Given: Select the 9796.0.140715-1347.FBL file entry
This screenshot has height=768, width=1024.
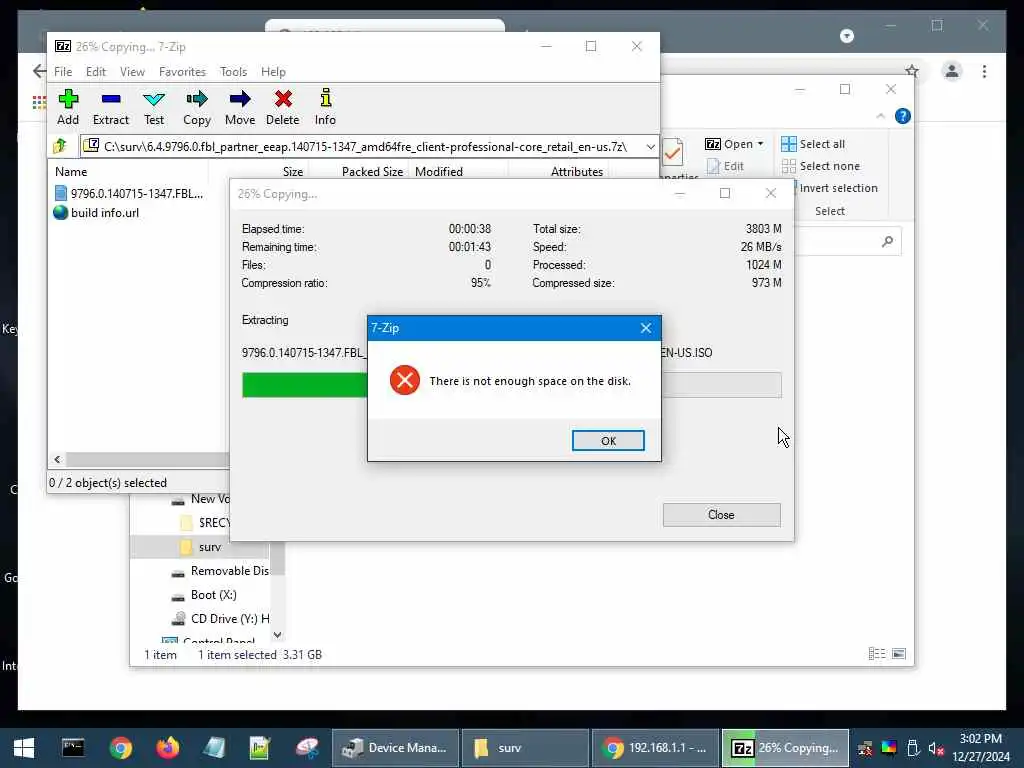Looking at the screenshot, I should [x=129, y=193].
